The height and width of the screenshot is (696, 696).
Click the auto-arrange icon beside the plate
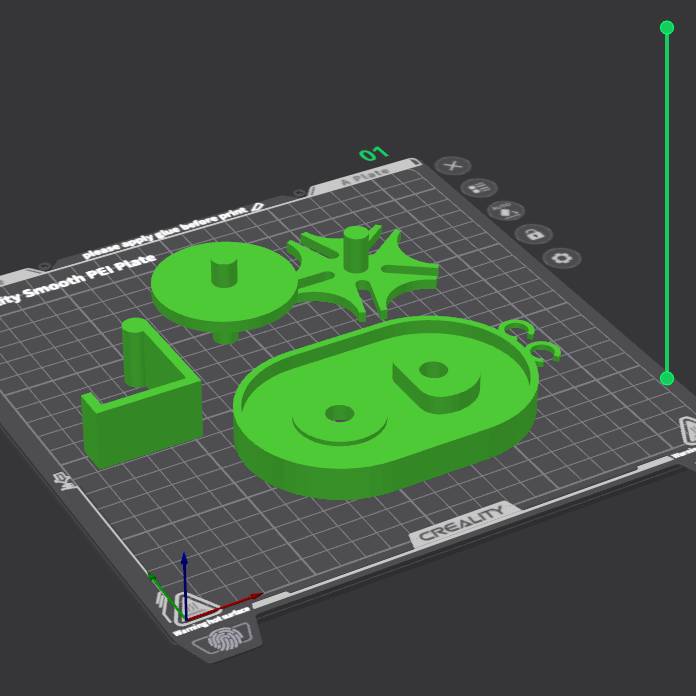tap(506, 210)
